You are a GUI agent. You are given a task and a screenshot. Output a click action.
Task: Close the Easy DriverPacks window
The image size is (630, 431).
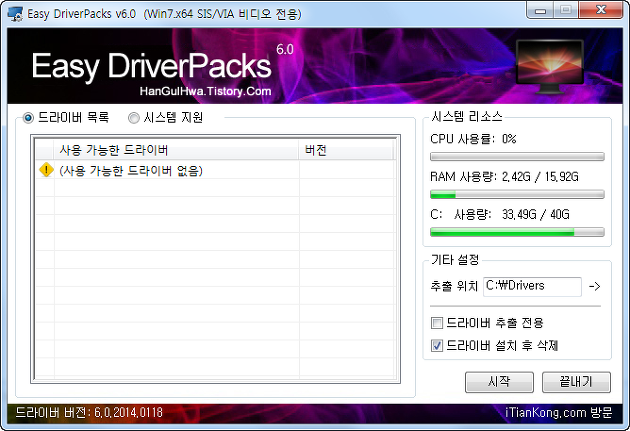tap(601, 10)
